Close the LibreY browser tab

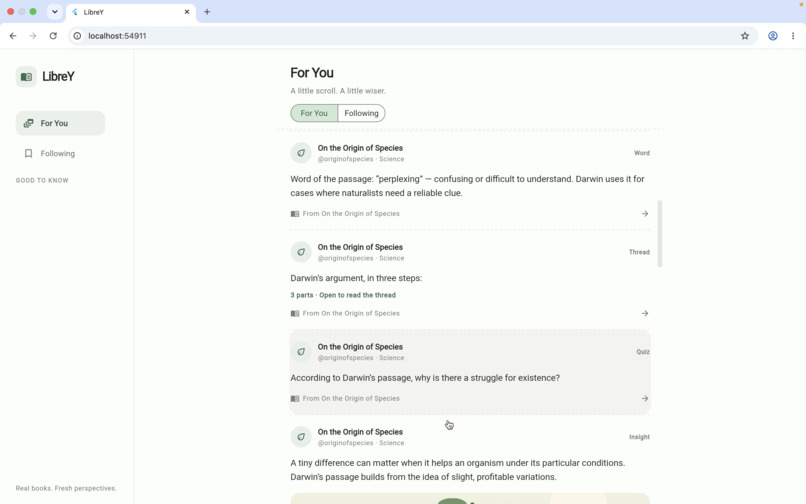click(x=187, y=12)
